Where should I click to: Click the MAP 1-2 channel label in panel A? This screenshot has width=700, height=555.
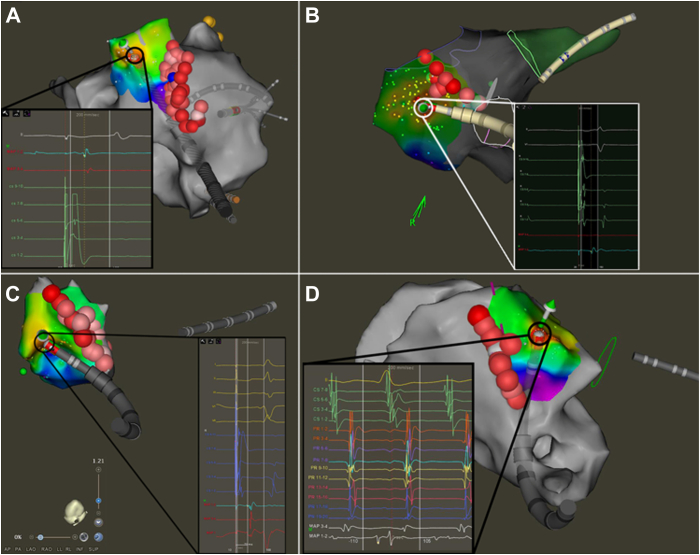point(15,152)
